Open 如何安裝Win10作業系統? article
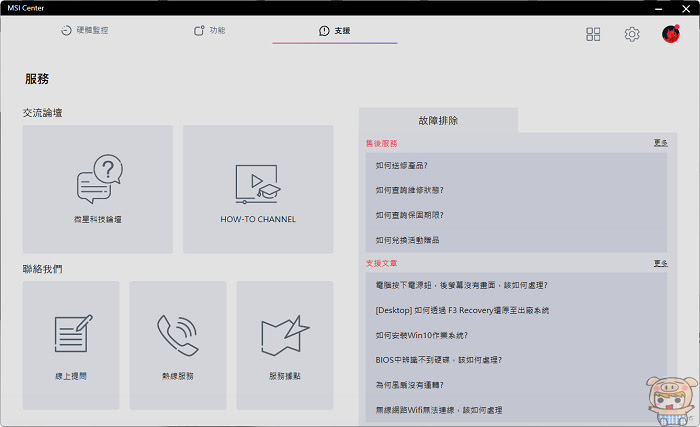The width and height of the screenshot is (700, 427). point(421,335)
